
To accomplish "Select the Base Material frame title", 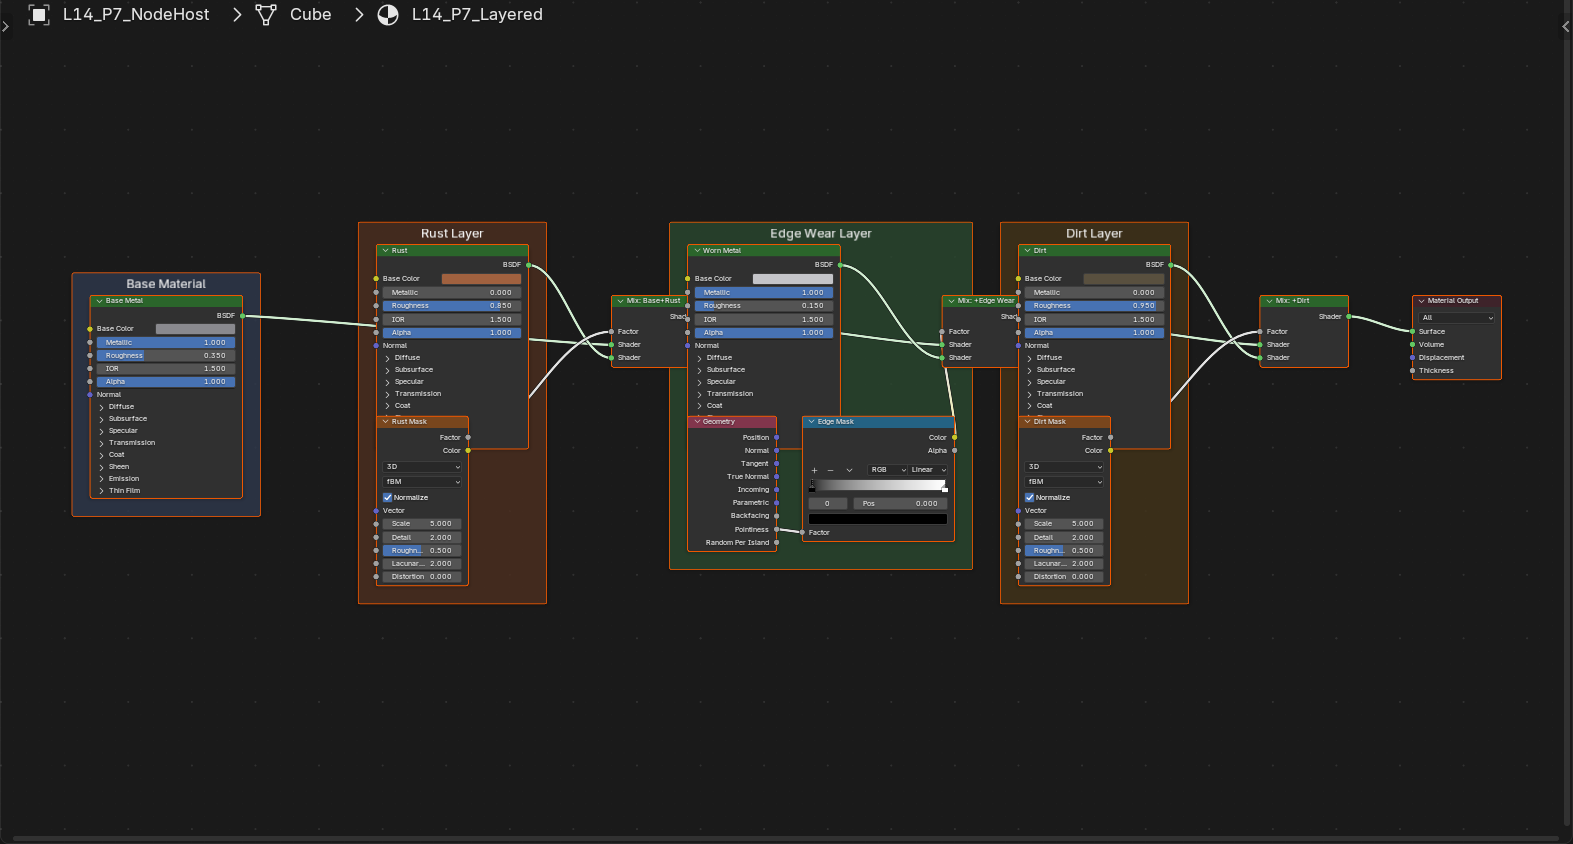I will 166,284.
